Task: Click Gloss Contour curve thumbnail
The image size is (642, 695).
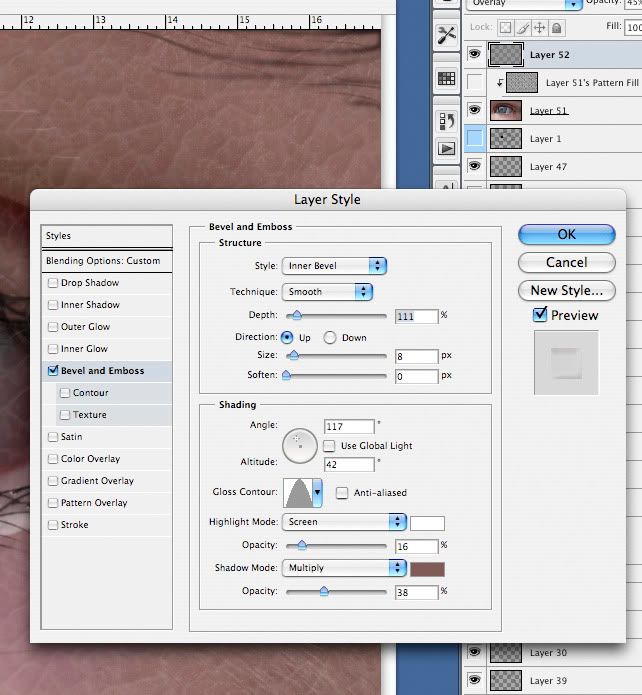Action: click(298, 492)
